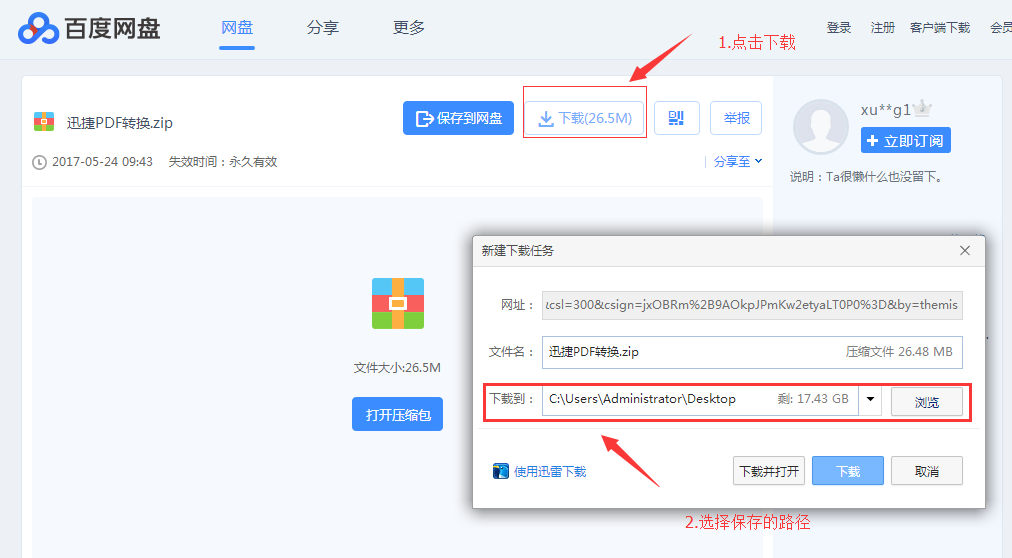The width and height of the screenshot is (1012, 558).
Task: Open the 更多 menu tab
Action: point(409,28)
